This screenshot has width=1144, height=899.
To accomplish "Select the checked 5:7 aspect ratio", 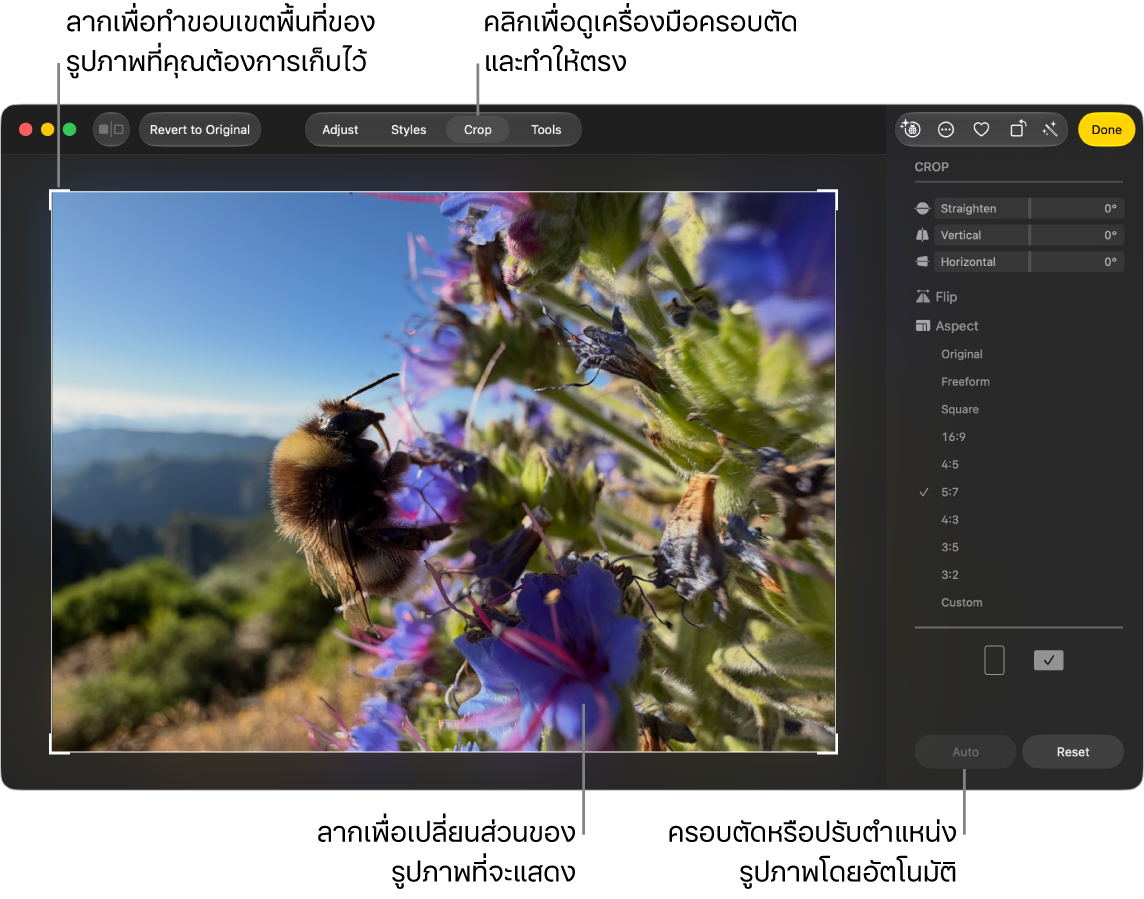I will [x=950, y=493].
